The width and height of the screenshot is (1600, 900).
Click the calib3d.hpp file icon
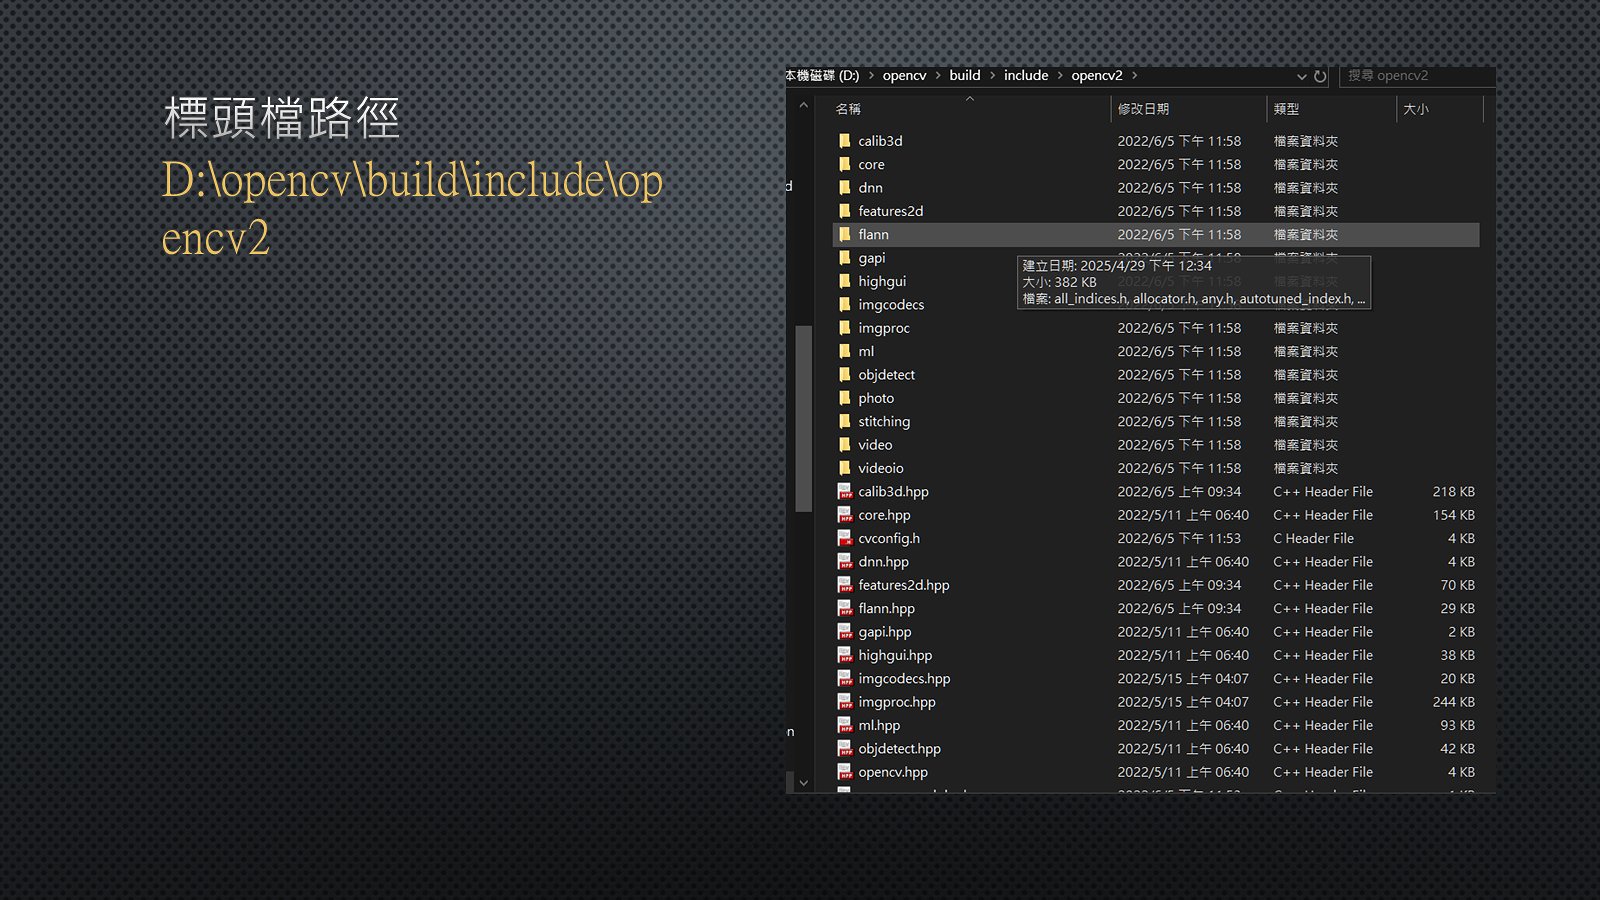point(845,491)
